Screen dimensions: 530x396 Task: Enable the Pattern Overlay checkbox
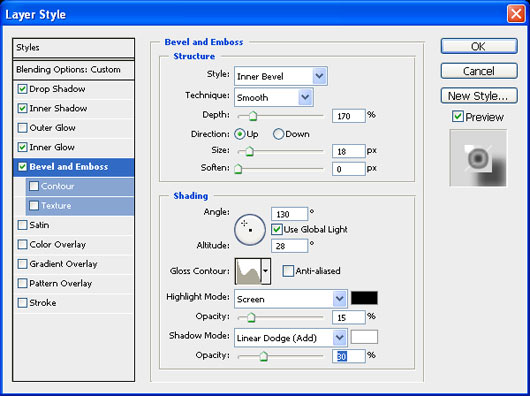click(22, 283)
